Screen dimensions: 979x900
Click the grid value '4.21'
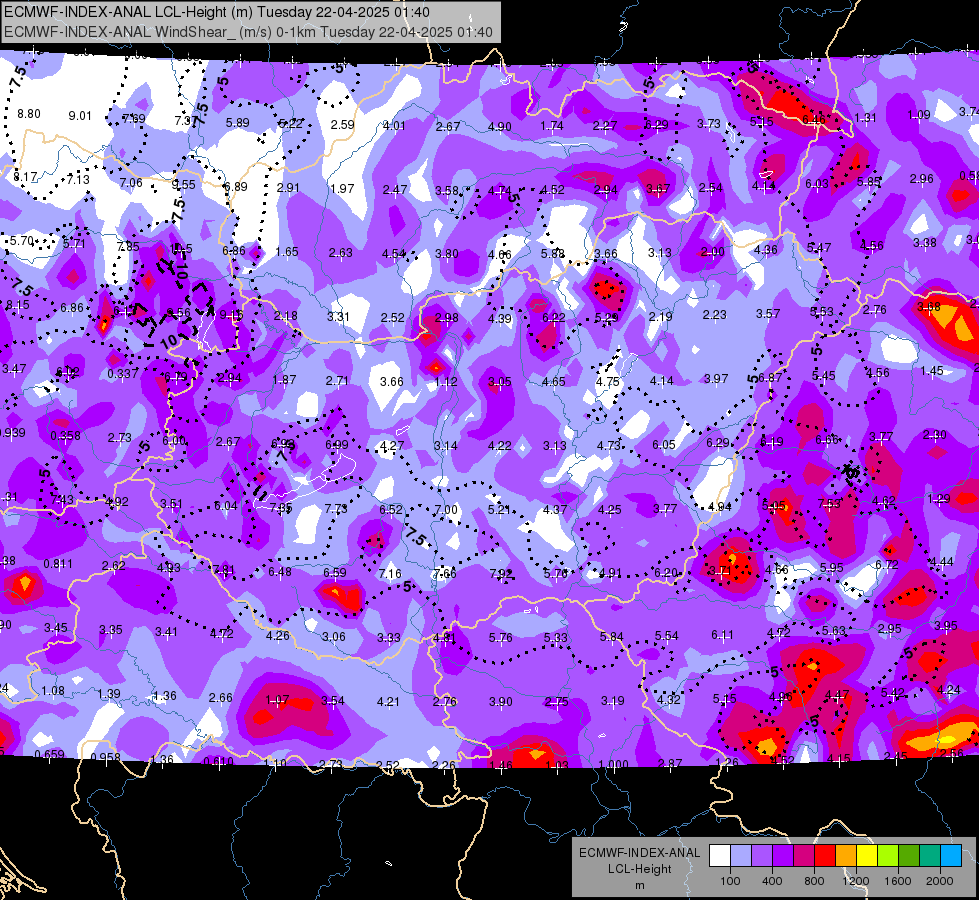pos(388,702)
